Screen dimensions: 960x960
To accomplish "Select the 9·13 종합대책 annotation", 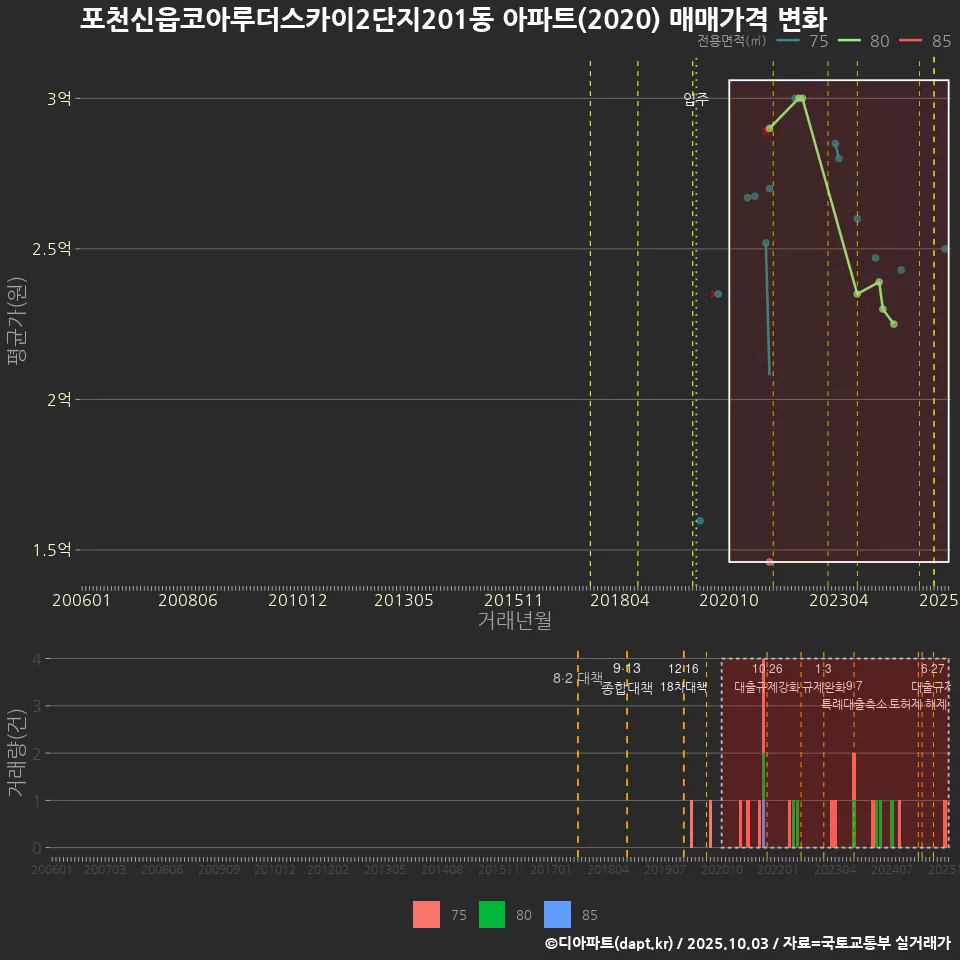I will [625, 678].
